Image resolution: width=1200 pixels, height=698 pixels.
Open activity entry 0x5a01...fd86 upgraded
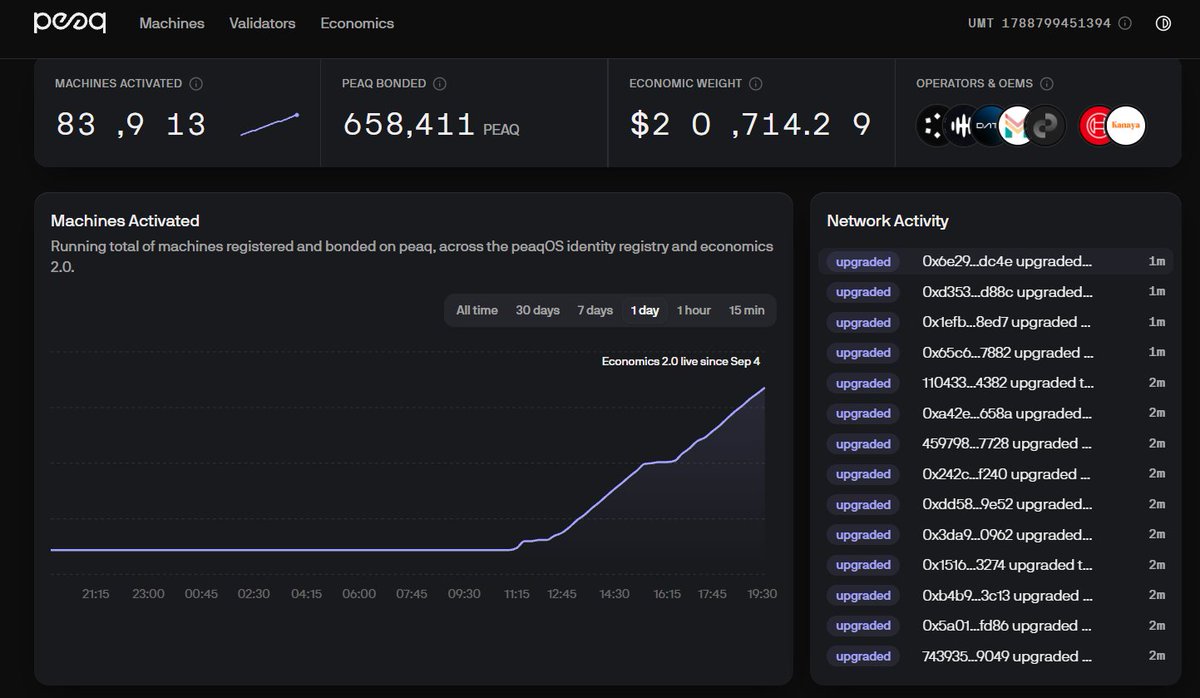coord(996,626)
